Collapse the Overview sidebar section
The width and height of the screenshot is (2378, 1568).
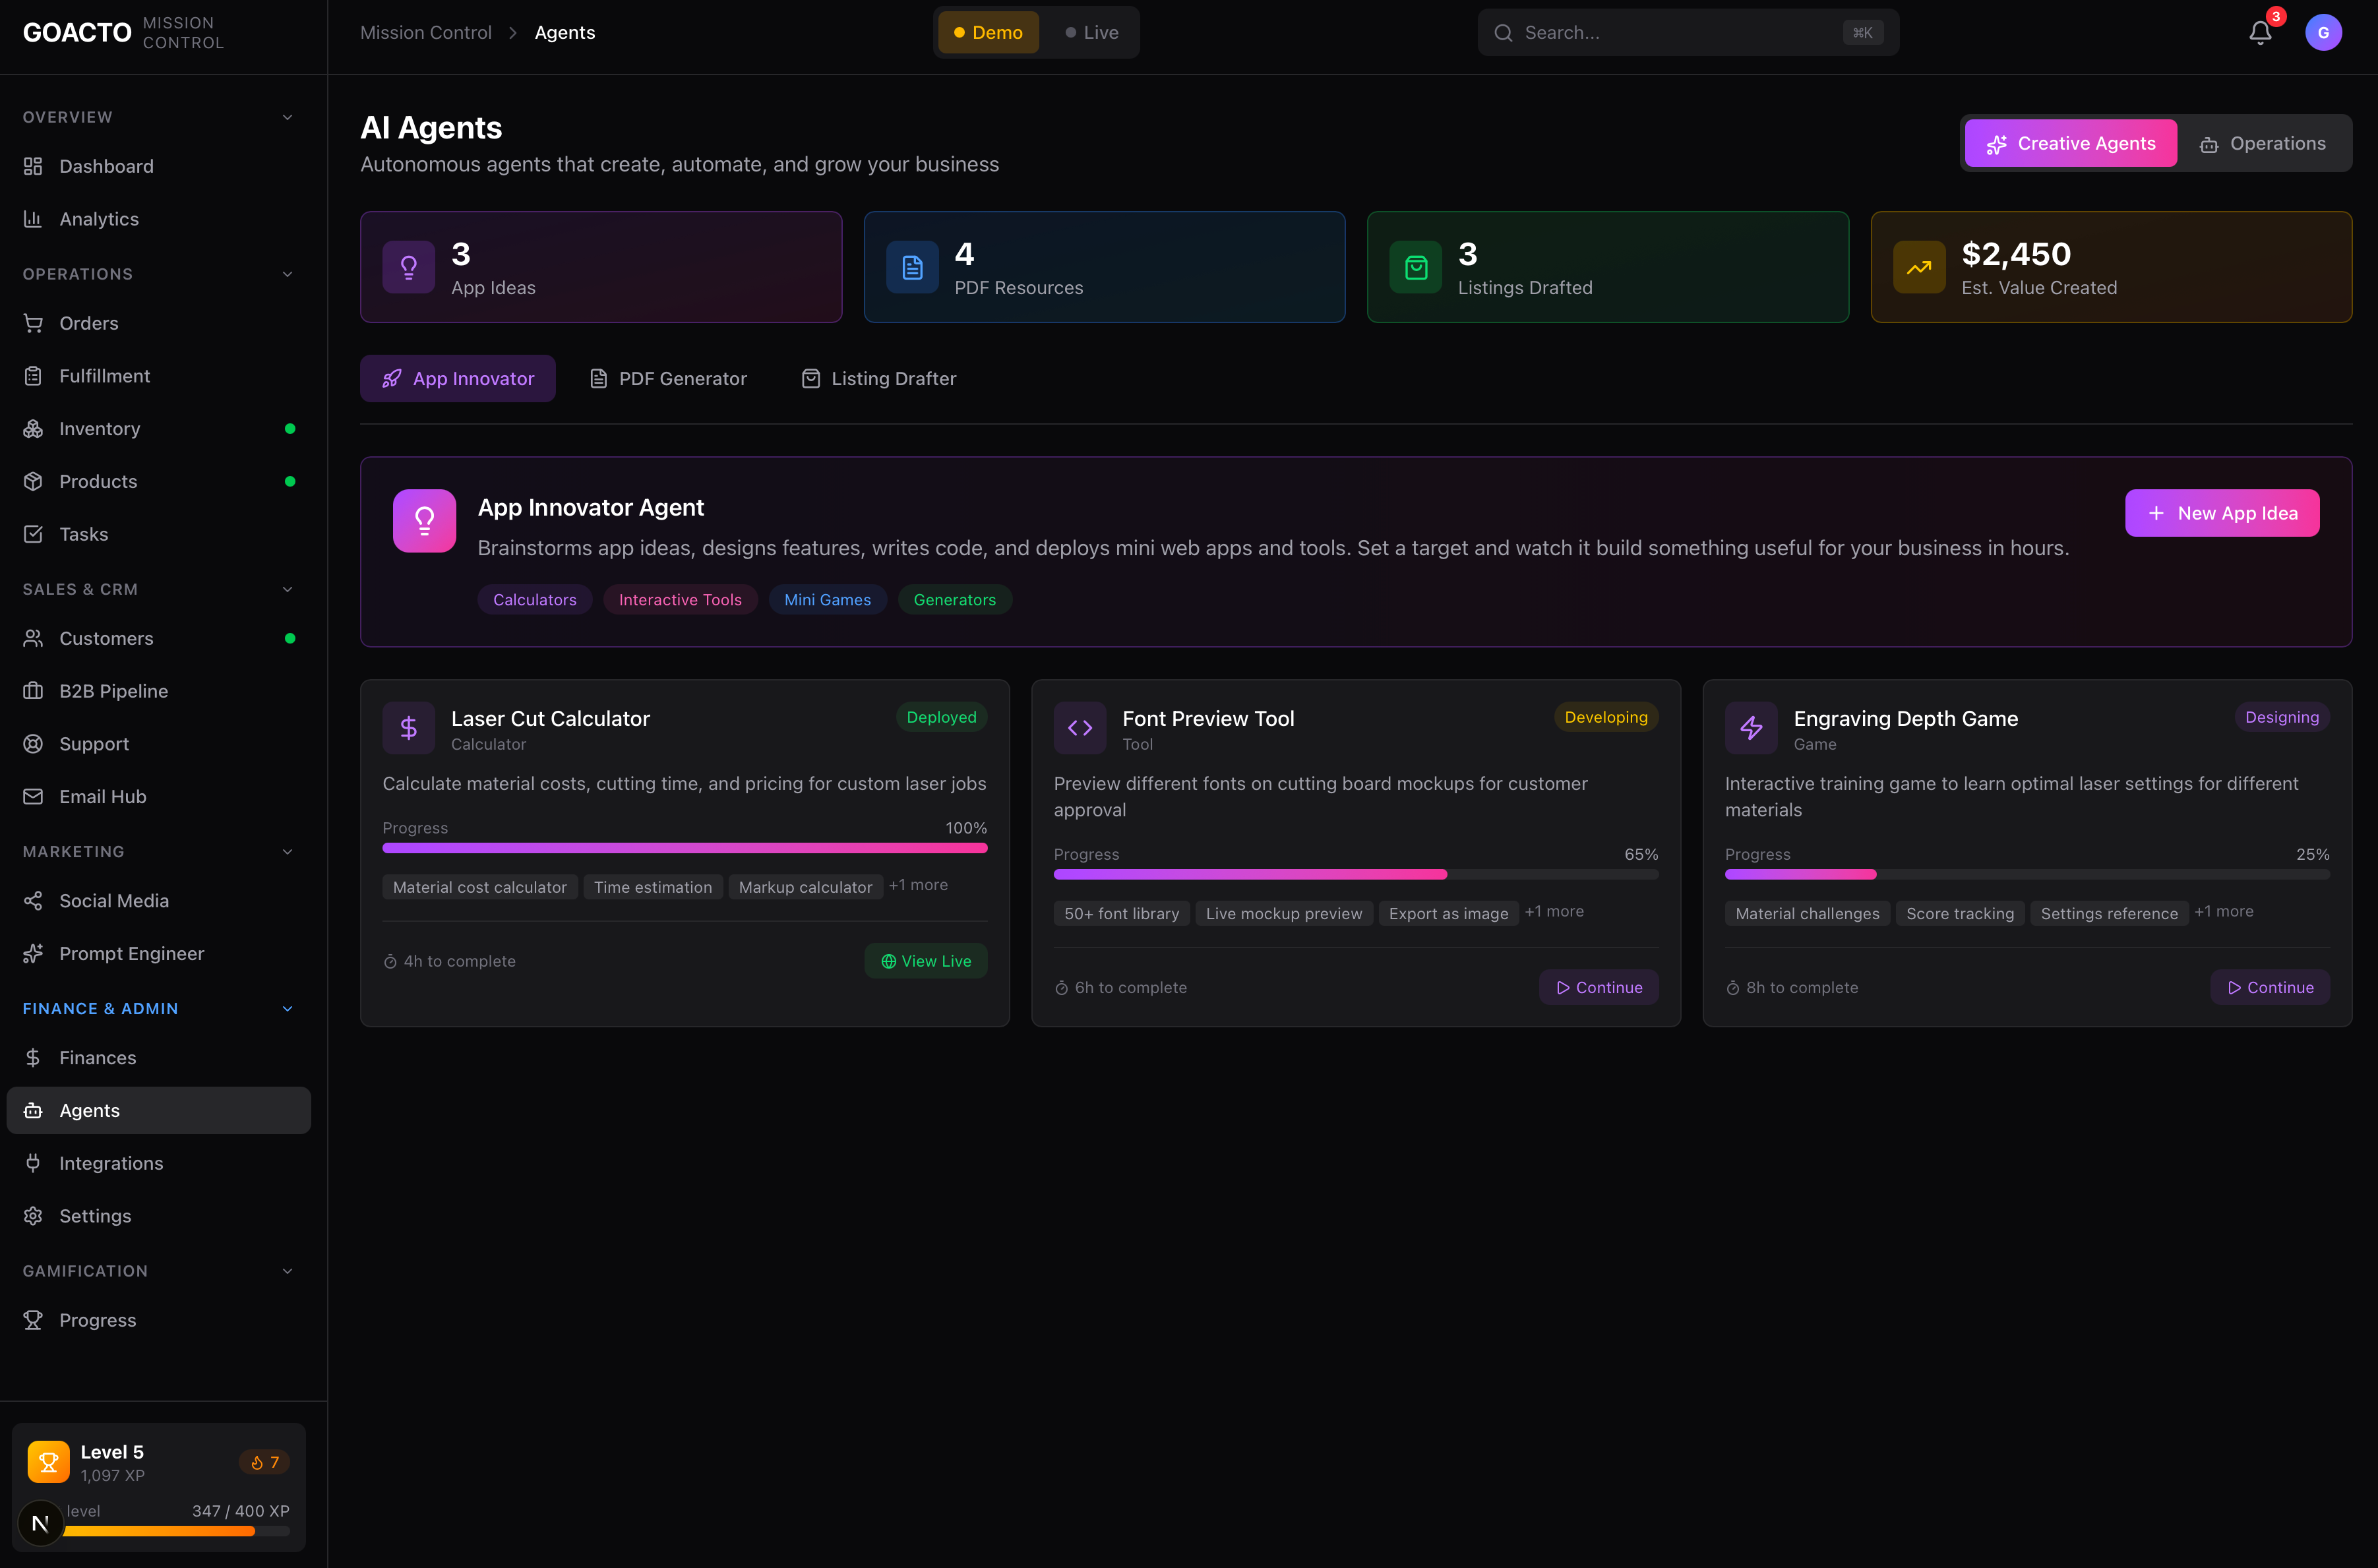pyautogui.click(x=287, y=117)
